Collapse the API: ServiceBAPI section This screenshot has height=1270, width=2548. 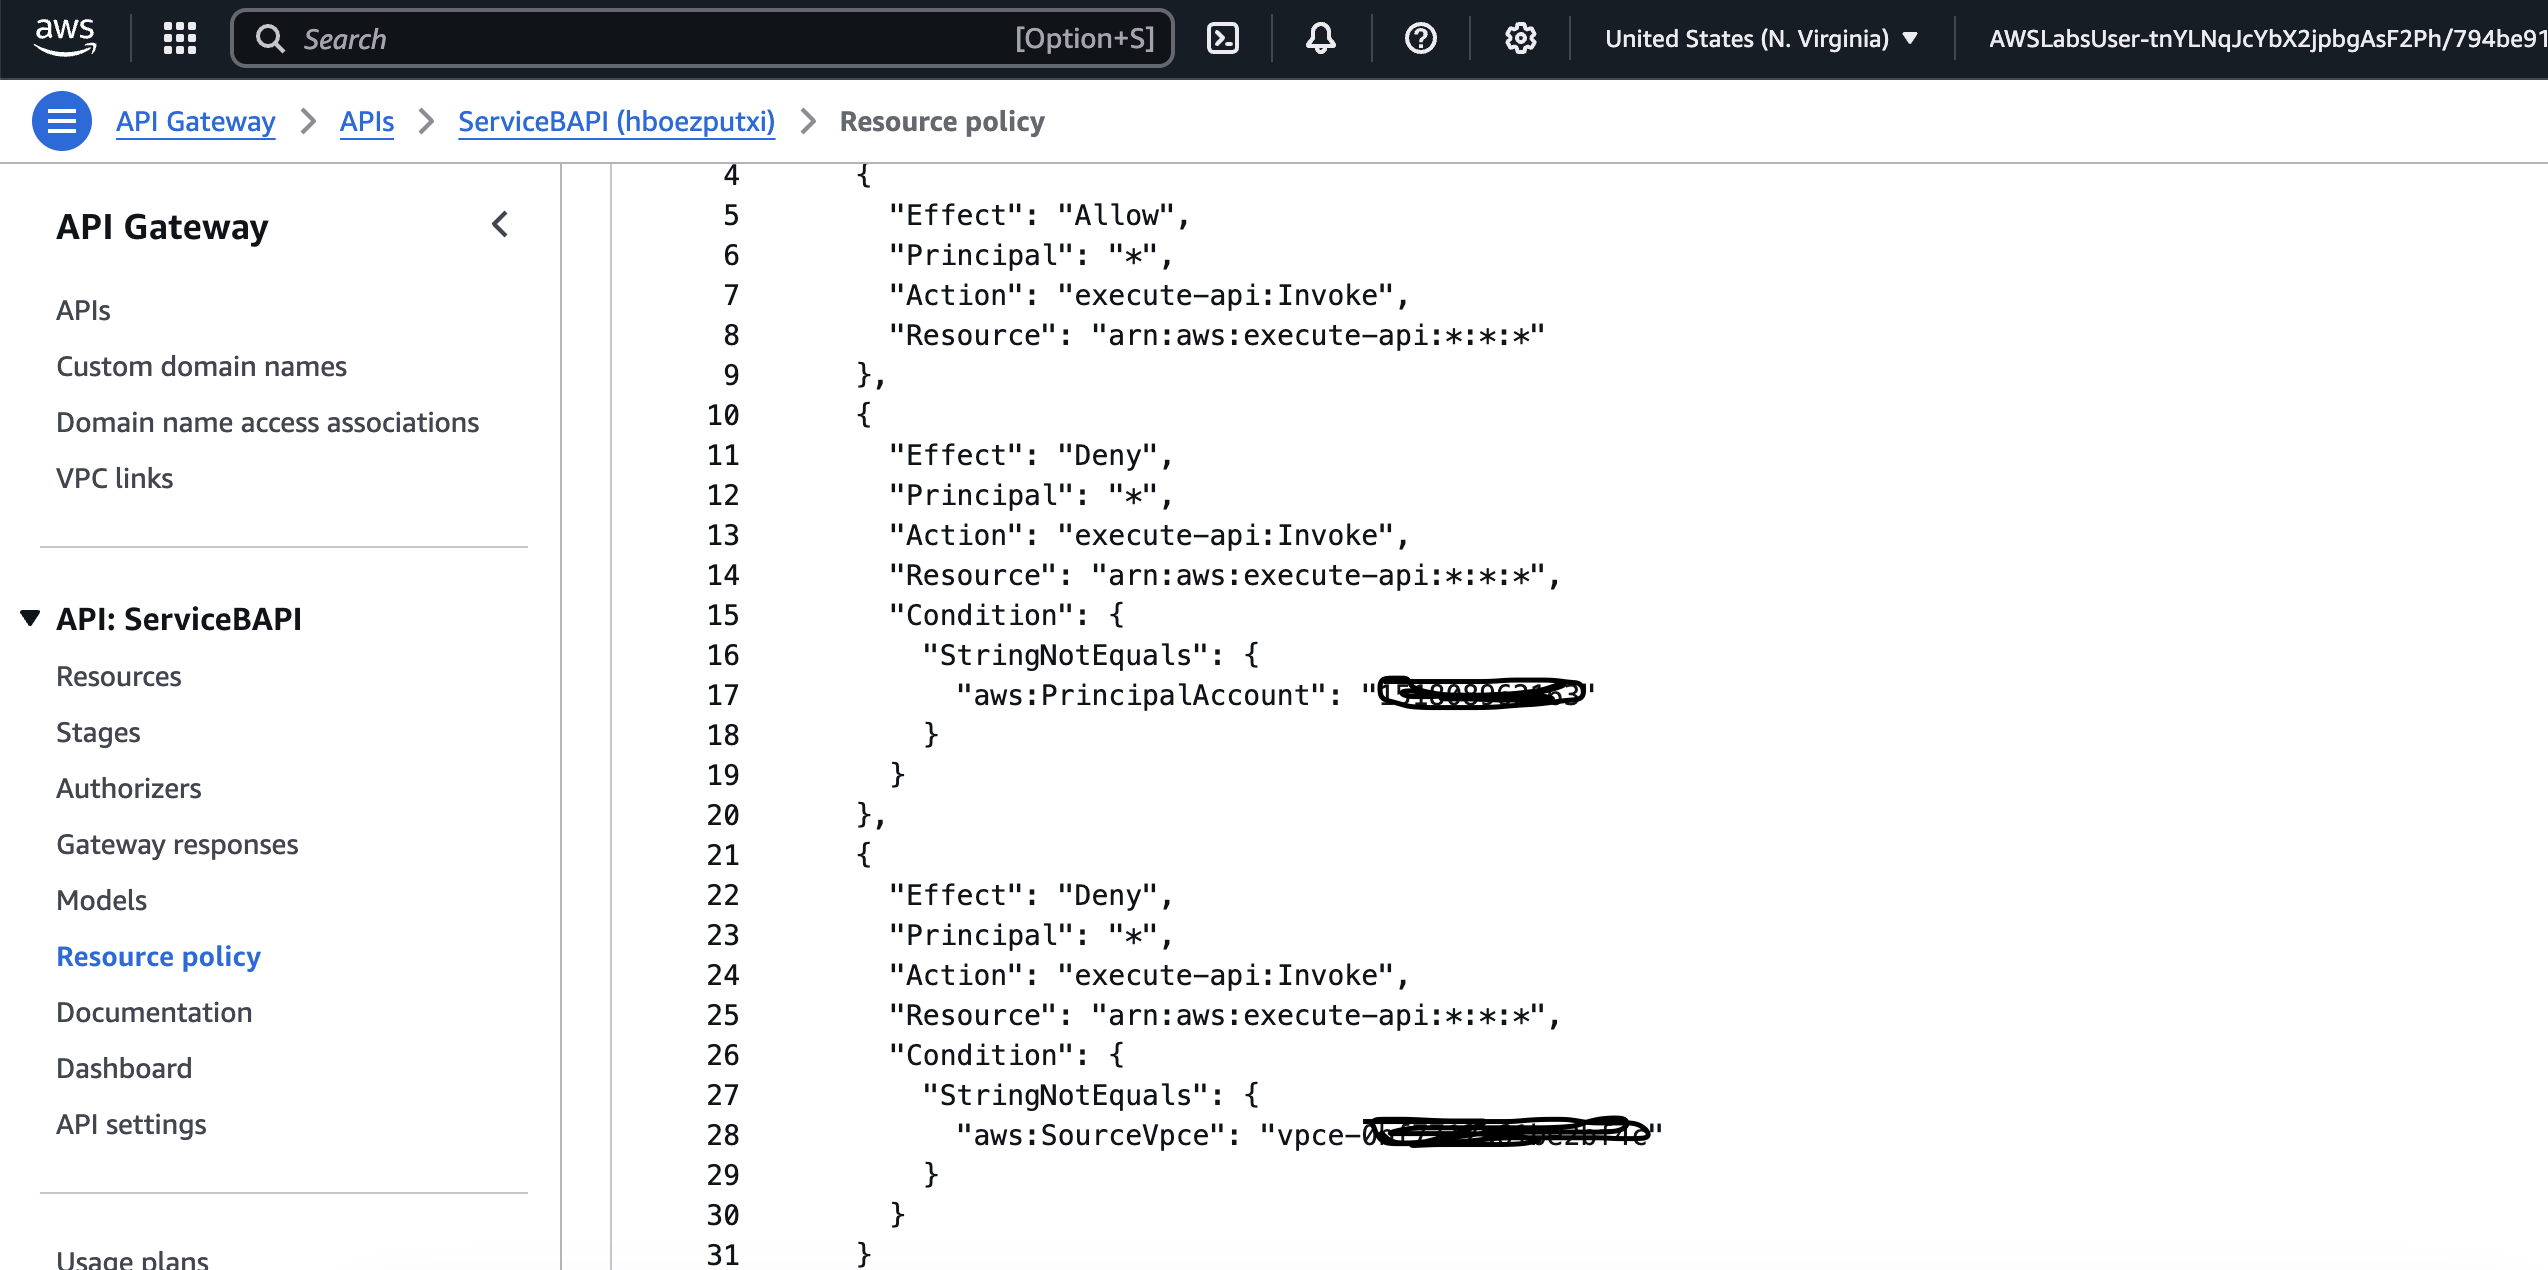(30, 618)
